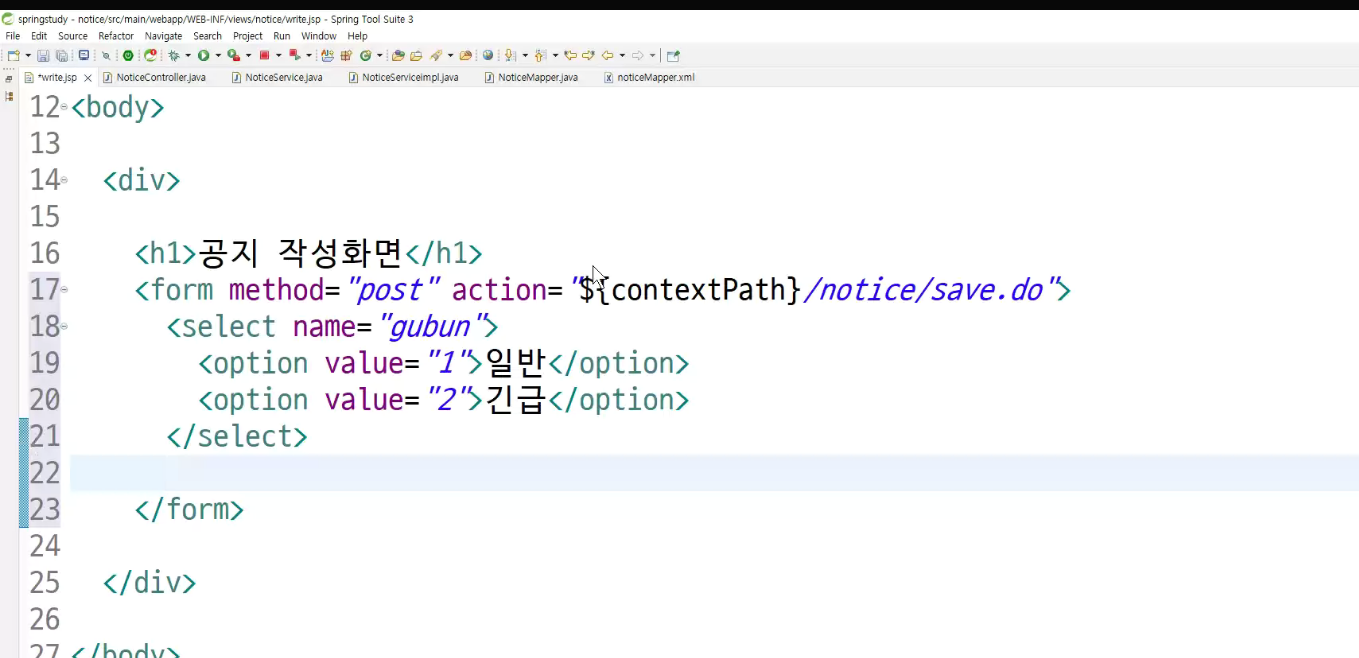Click the Save All toolbar icon
This screenshot has width=1359, height=658.
click(62, 55)
